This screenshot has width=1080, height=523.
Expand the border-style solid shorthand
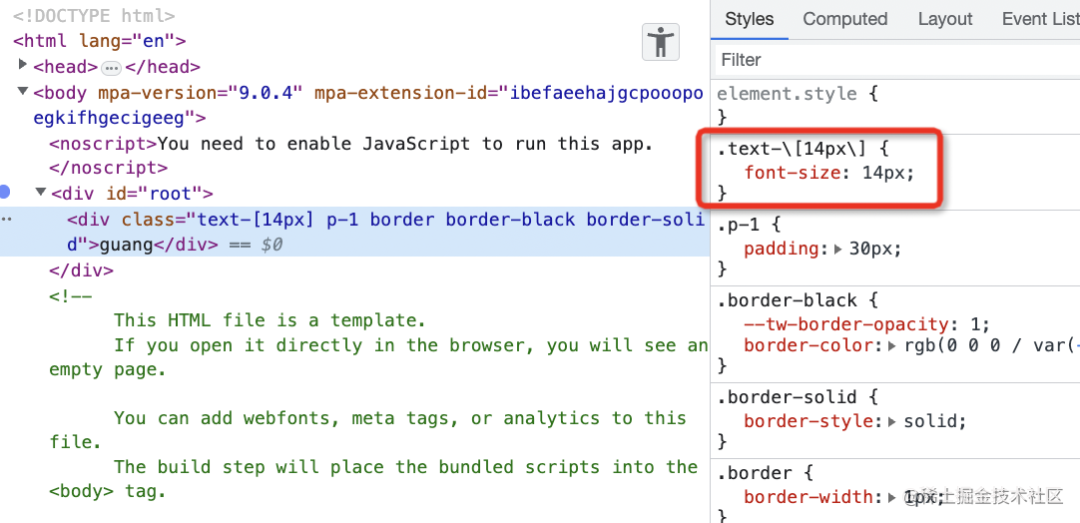click(893, 421)
